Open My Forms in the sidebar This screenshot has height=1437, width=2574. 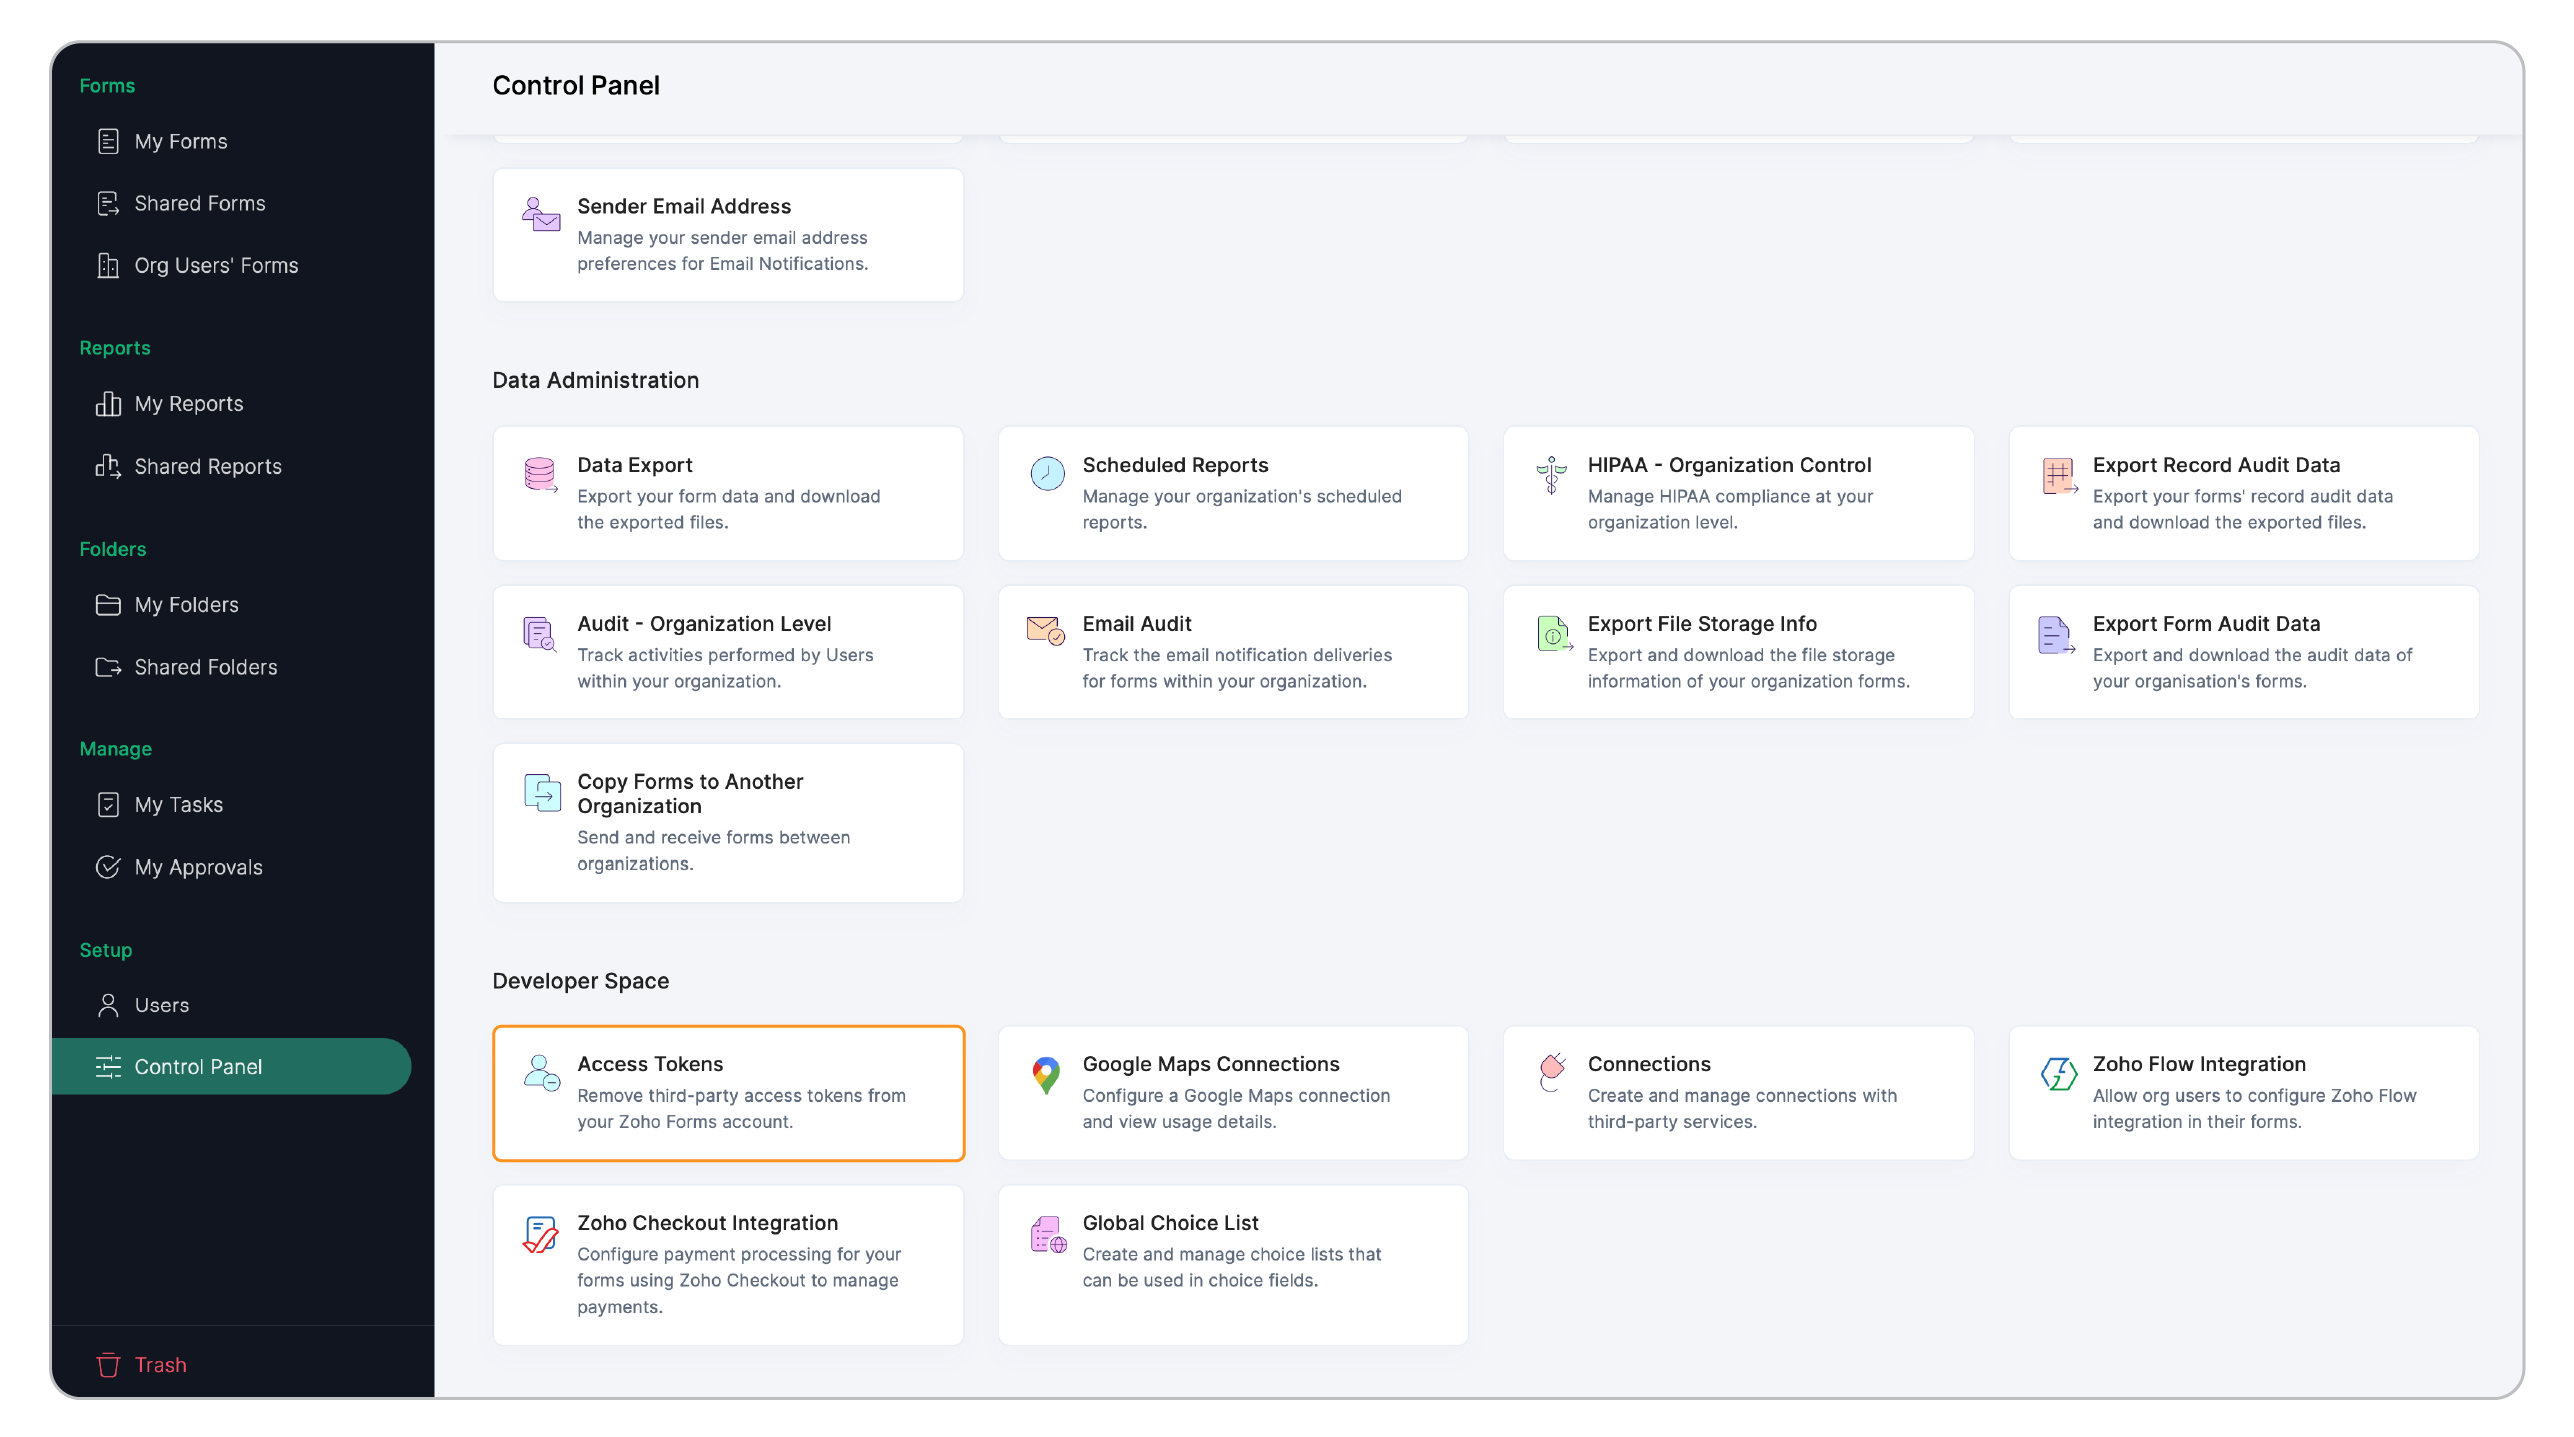click(x=181, y=141)
